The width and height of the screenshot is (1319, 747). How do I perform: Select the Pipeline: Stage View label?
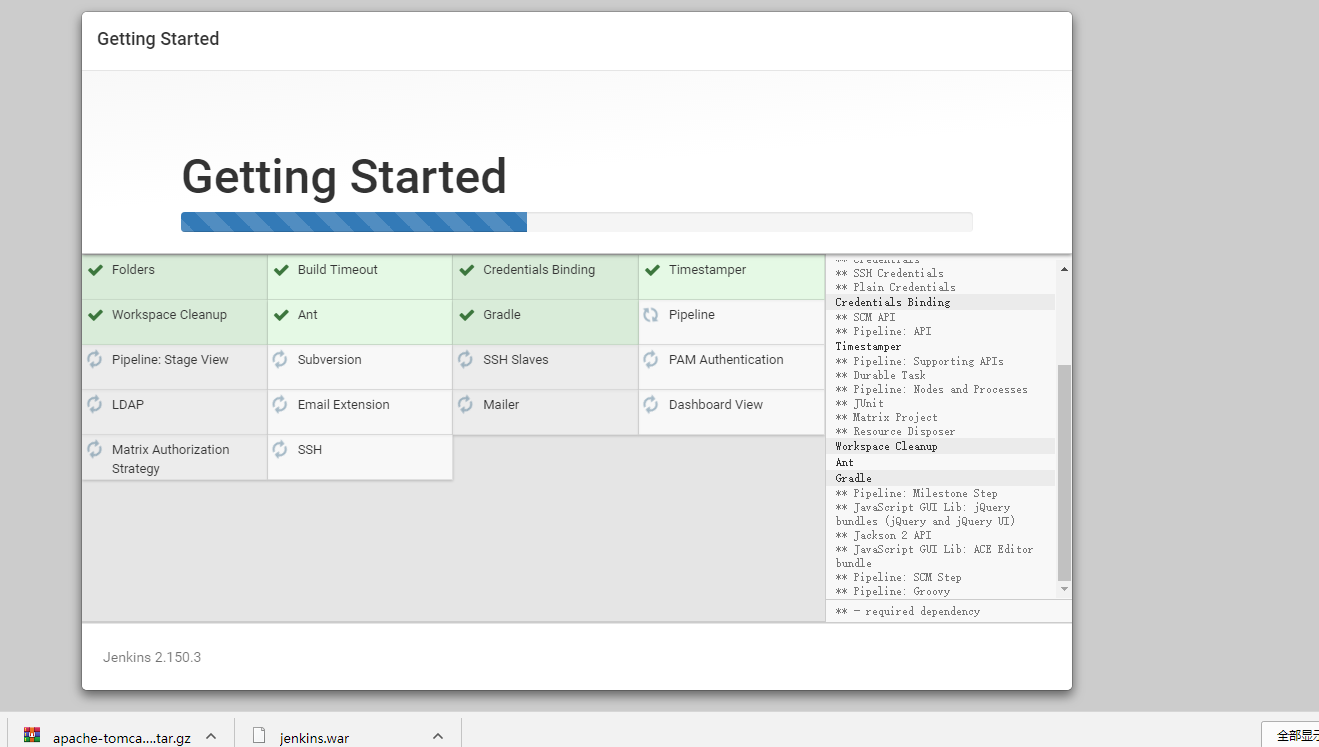tap(170, 360)
